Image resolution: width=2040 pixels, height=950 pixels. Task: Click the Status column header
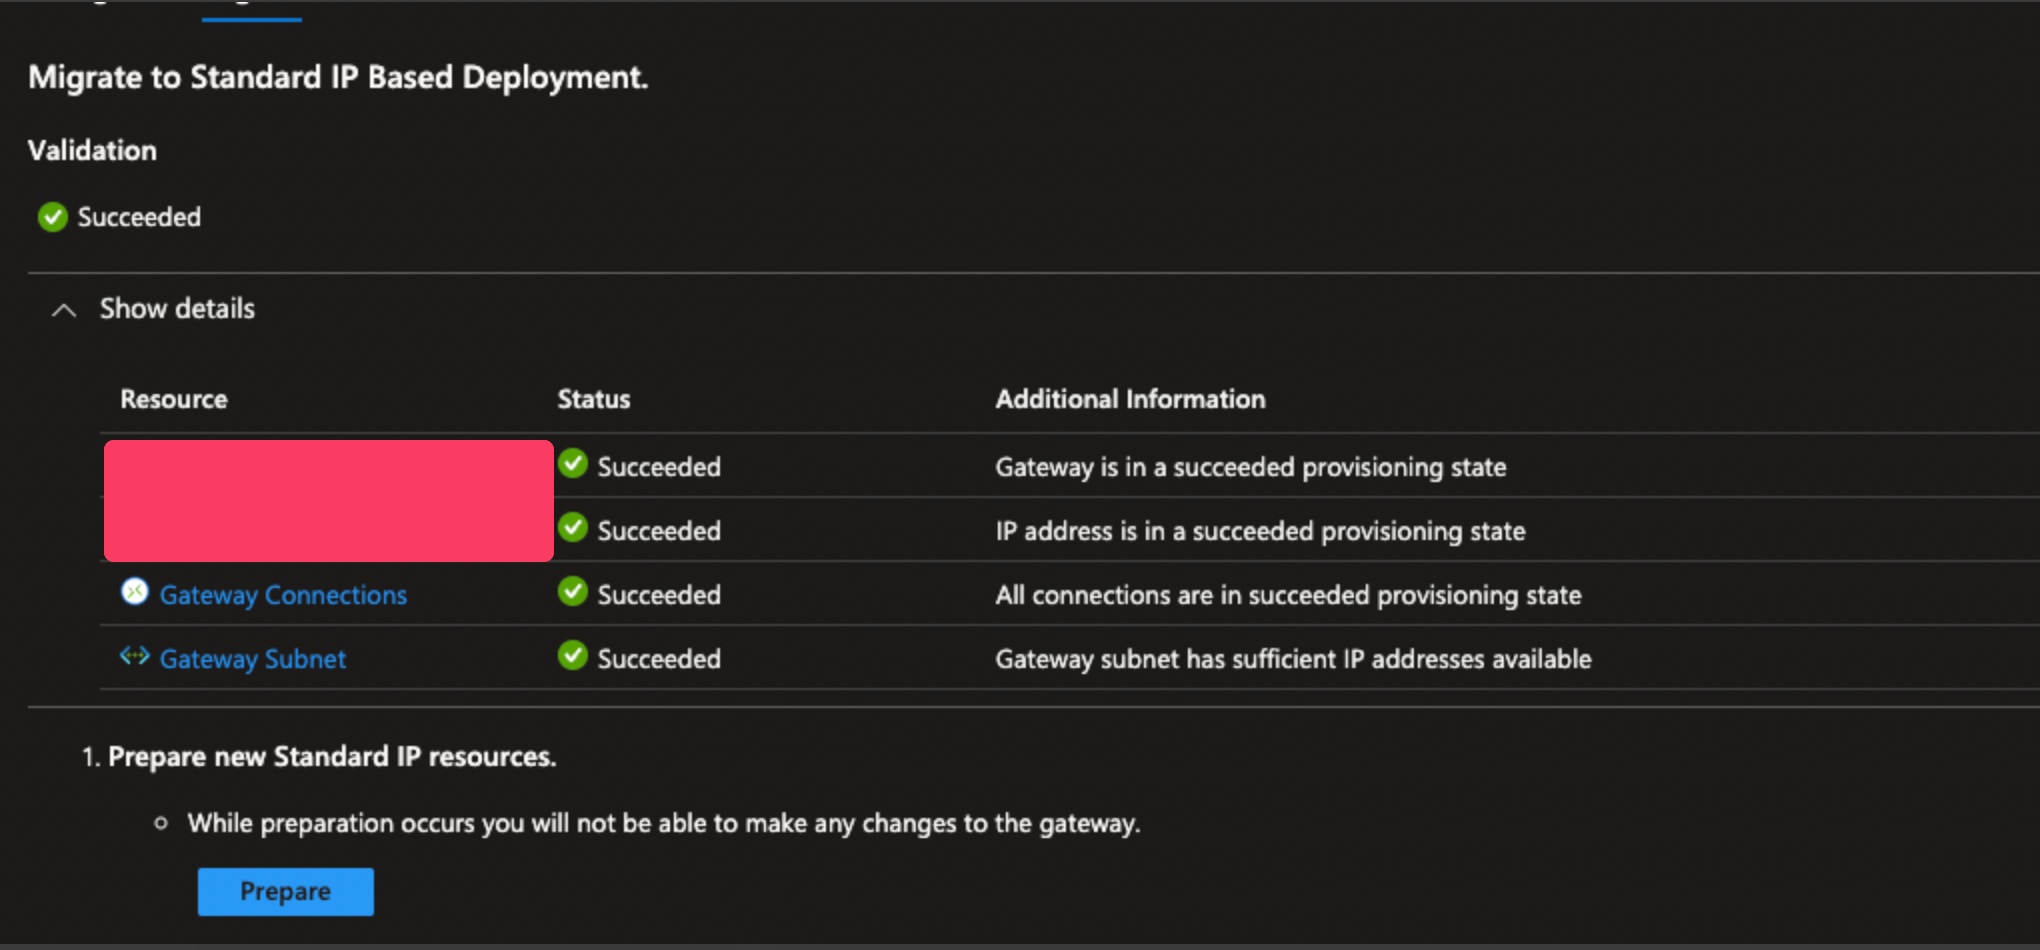tap(593, 398)
